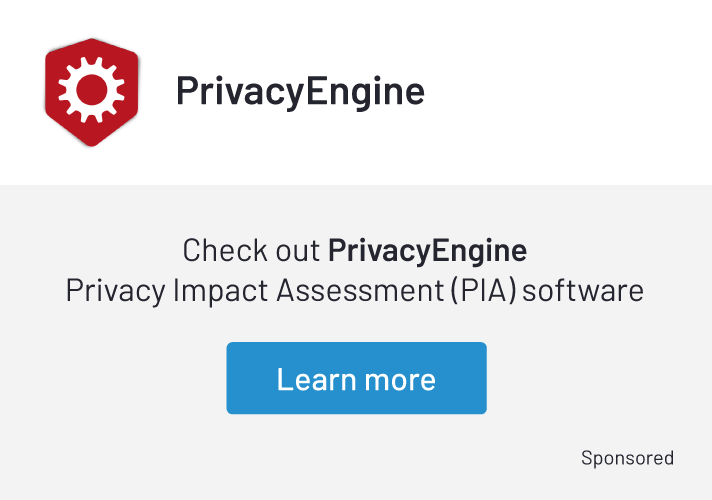Click the white gear inside the logo

coord(90,90)
